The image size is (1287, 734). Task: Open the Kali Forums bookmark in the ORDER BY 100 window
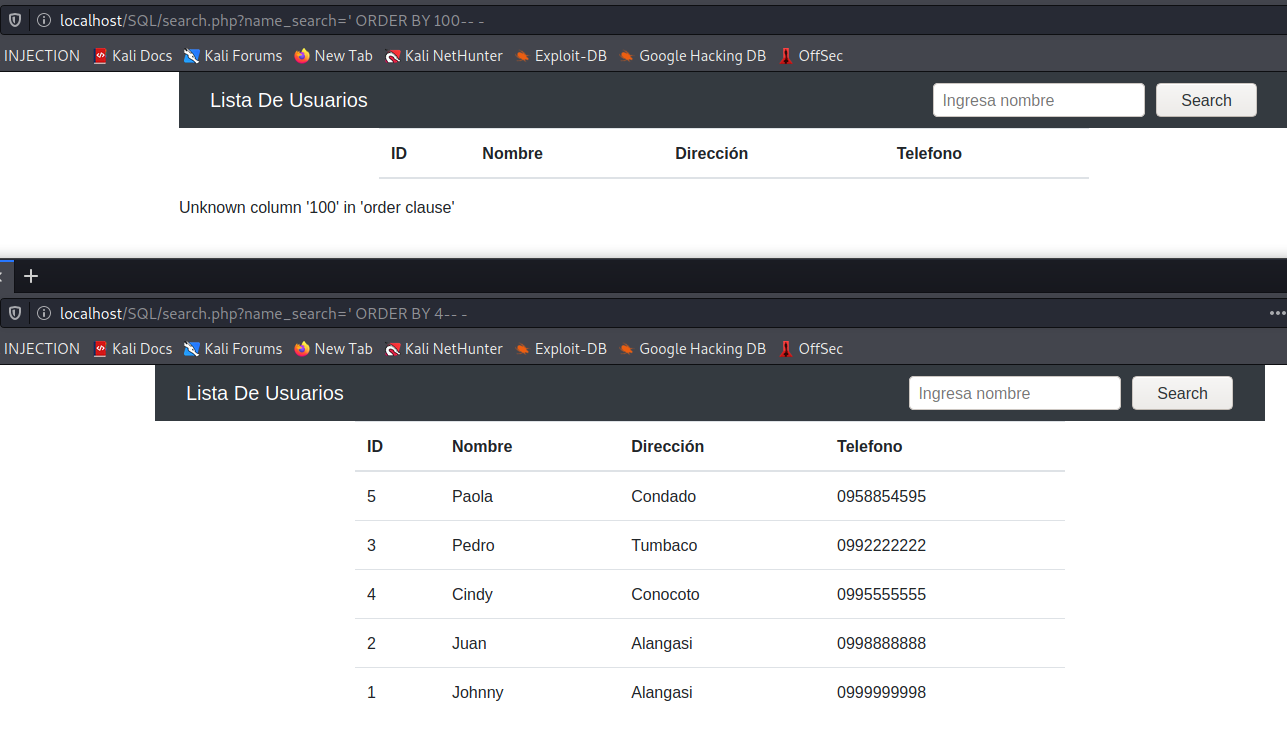[x=233, y=56]
